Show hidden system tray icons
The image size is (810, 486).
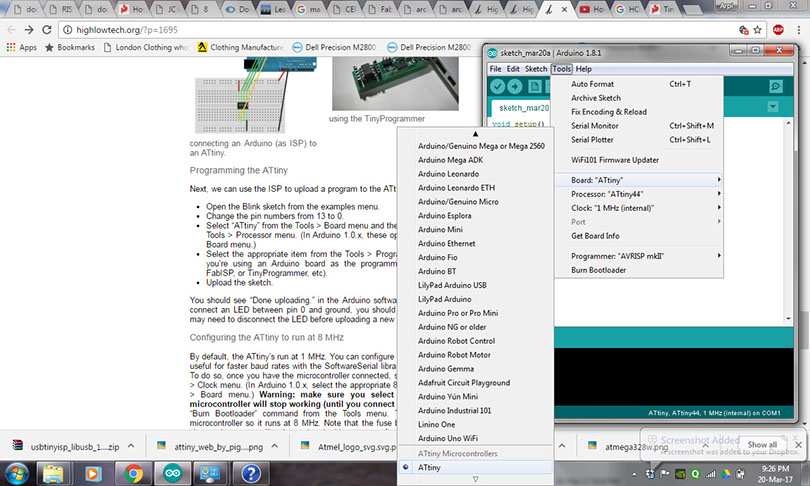click(634, 474)
